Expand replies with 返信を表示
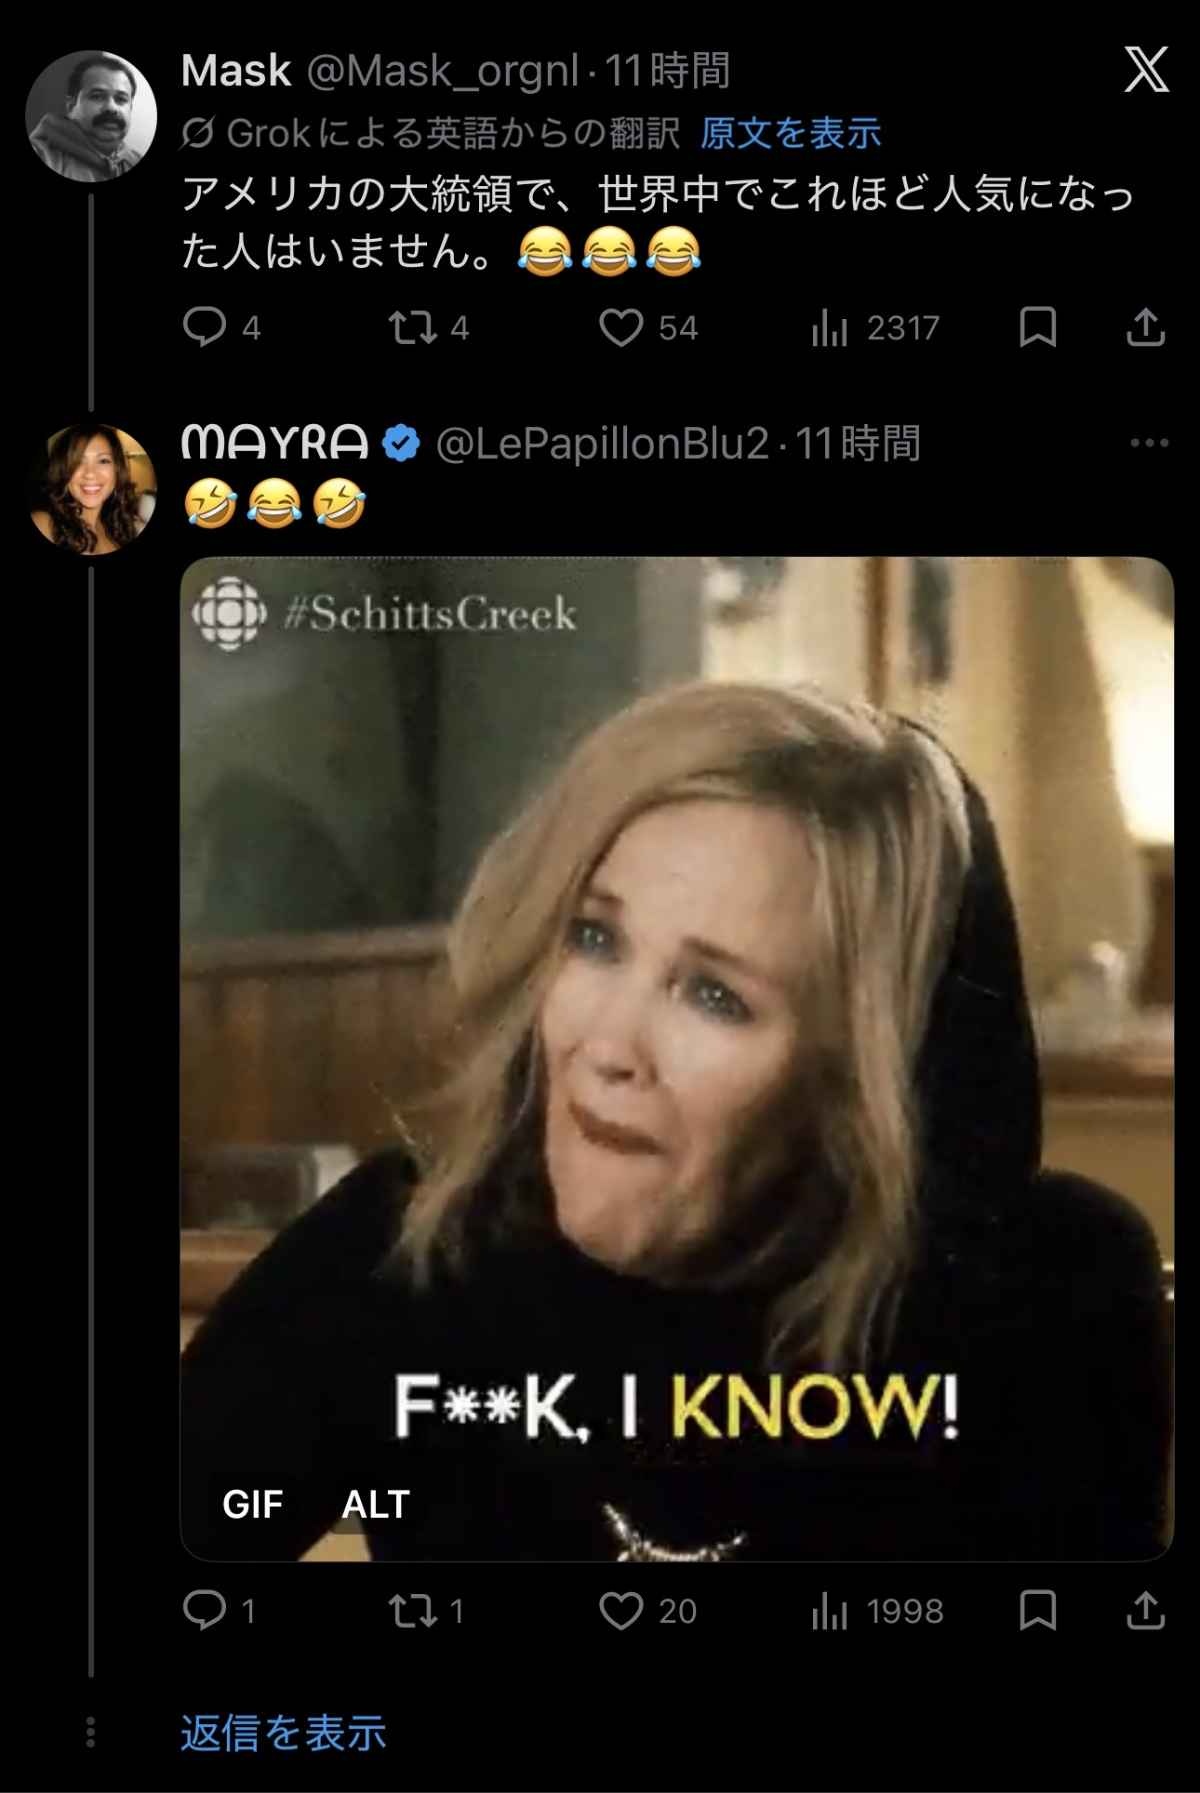1200x1793 pixels. pyautogui.click(x=283, y=1733)
